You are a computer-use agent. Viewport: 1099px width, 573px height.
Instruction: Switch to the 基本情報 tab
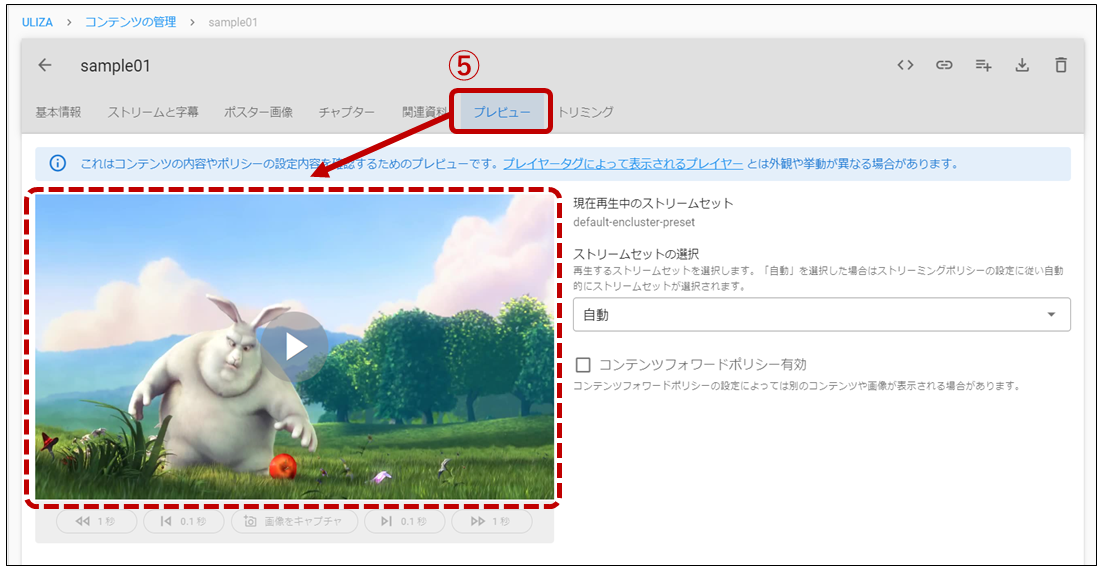tap(58, 112)
